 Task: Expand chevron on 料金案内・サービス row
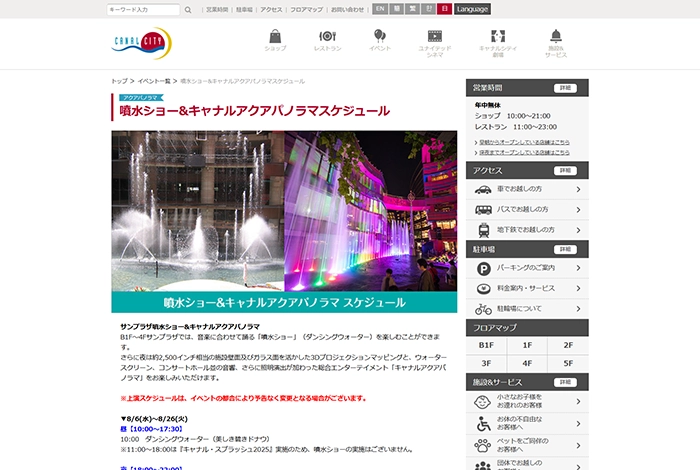tap(579, 289)
